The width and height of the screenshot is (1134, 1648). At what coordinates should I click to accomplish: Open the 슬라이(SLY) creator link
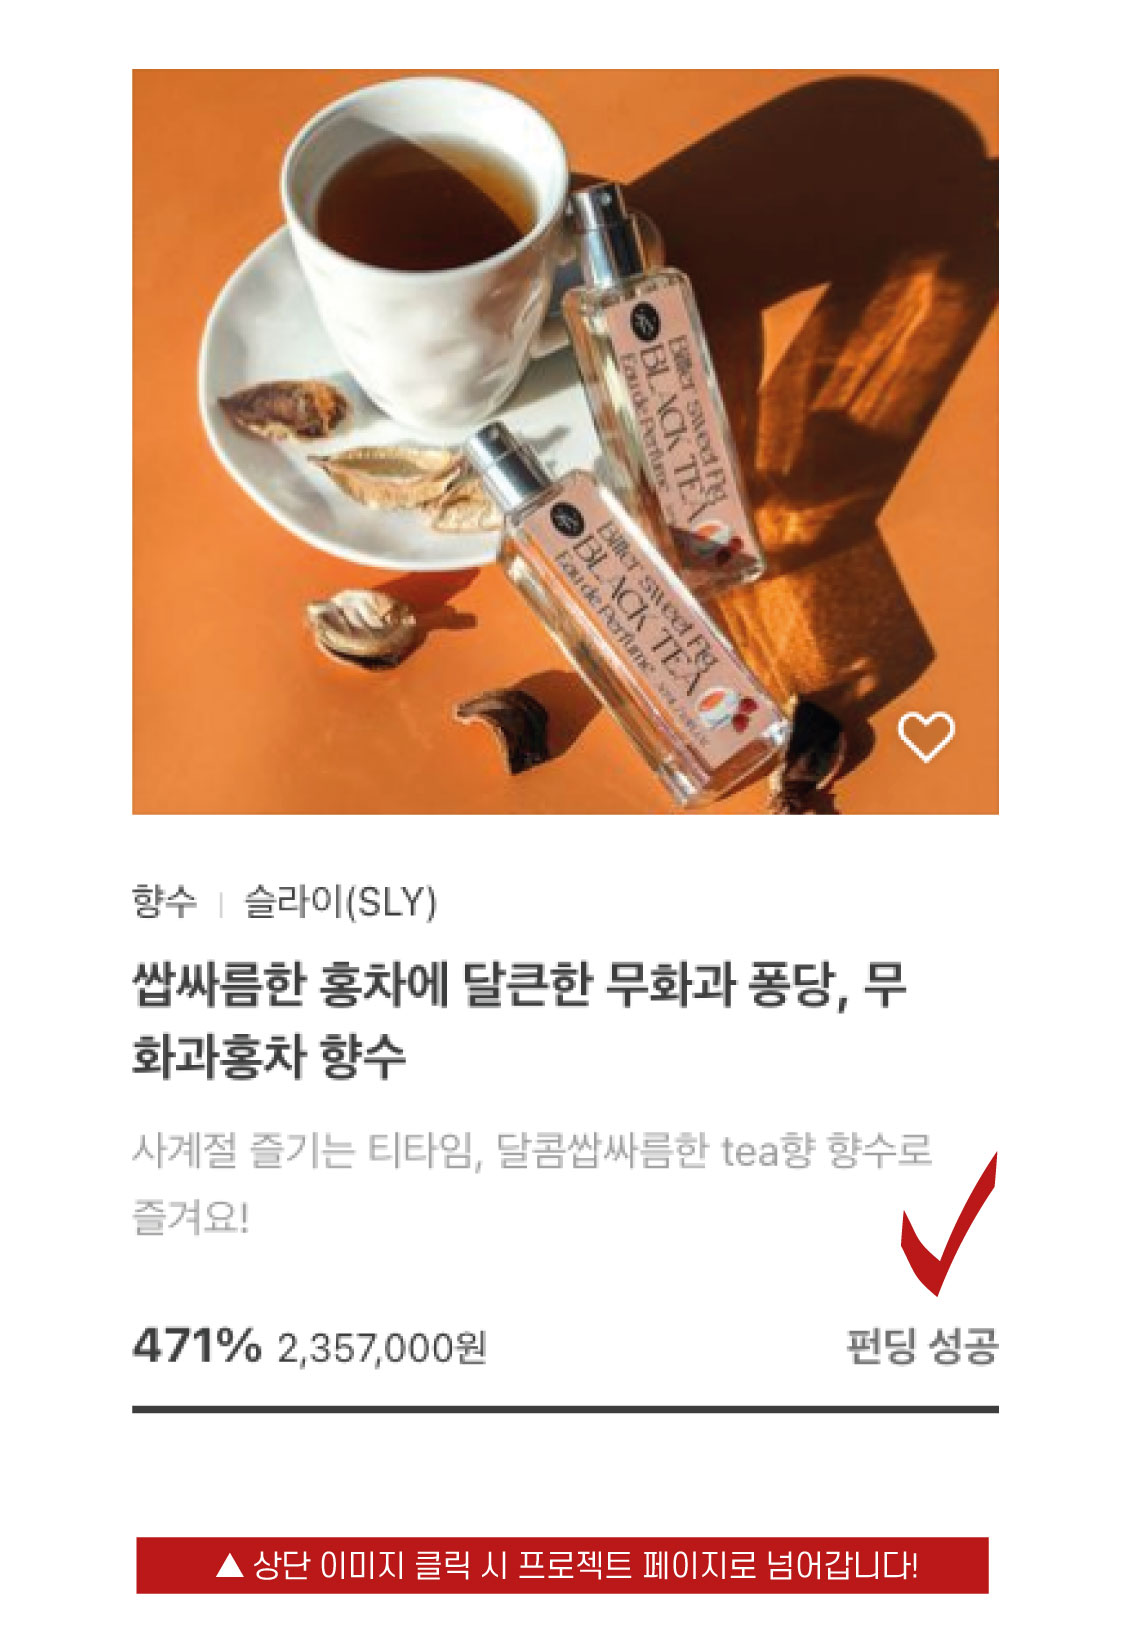(341, 902)
